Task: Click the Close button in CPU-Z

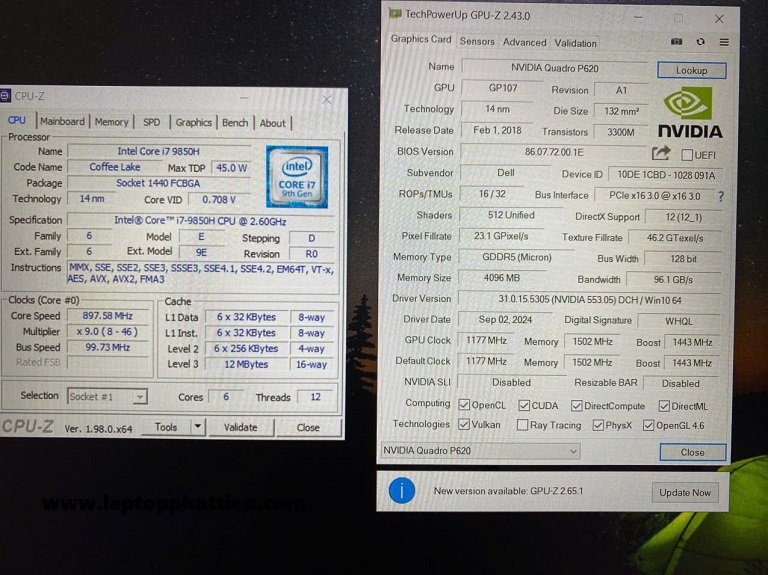Action: tap(308, 428)
